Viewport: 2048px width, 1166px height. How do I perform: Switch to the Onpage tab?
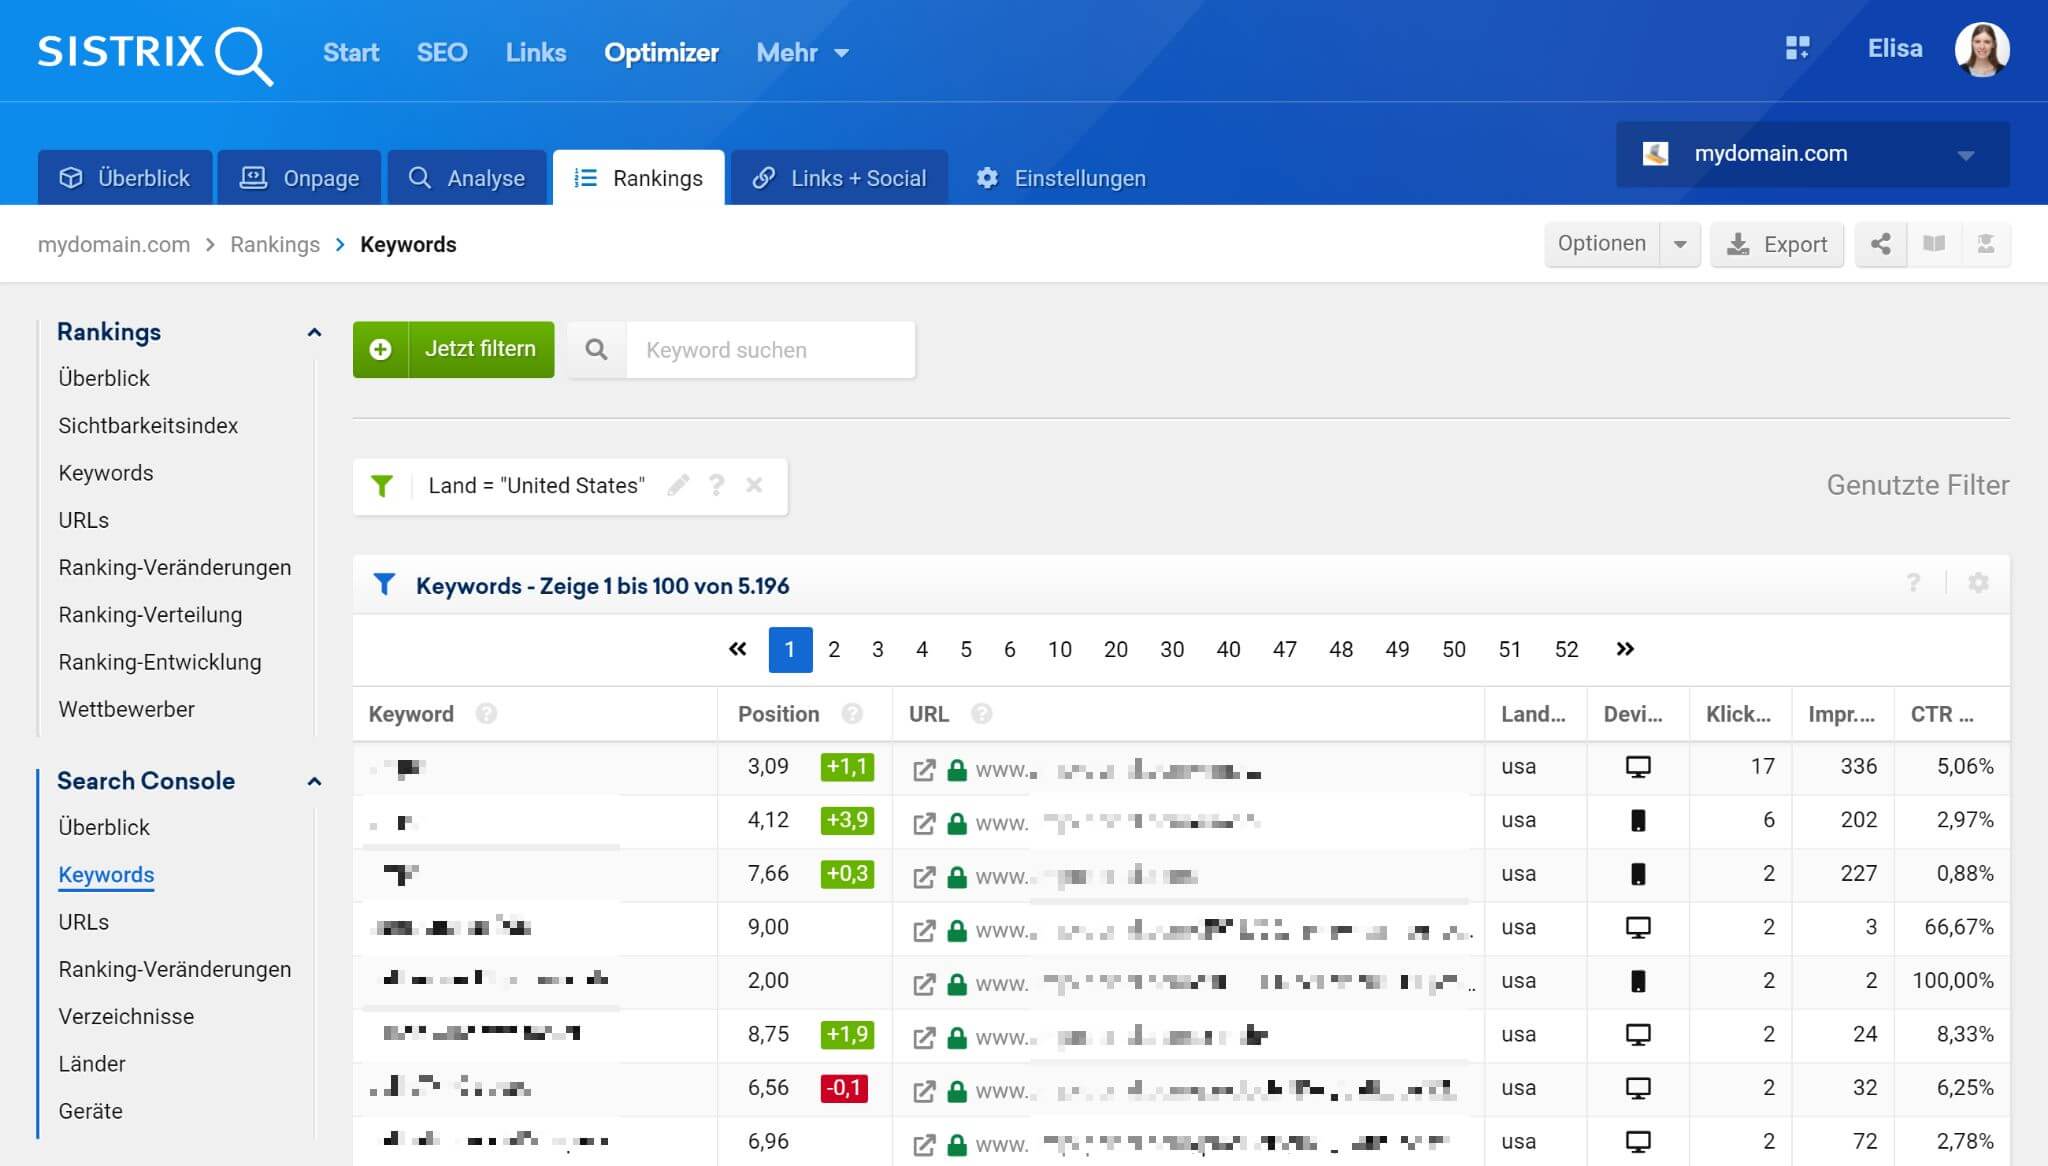pos(299,178)
